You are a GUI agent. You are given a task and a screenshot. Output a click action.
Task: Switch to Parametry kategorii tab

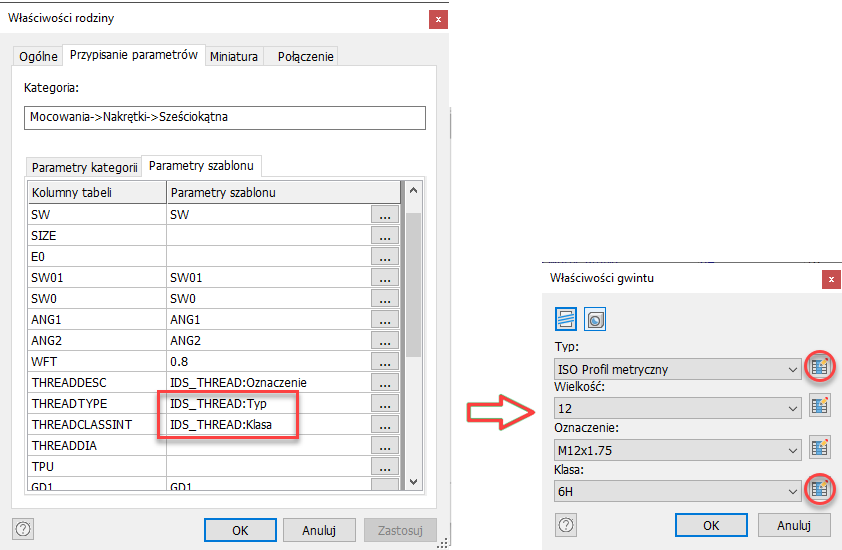pos(84,167)
